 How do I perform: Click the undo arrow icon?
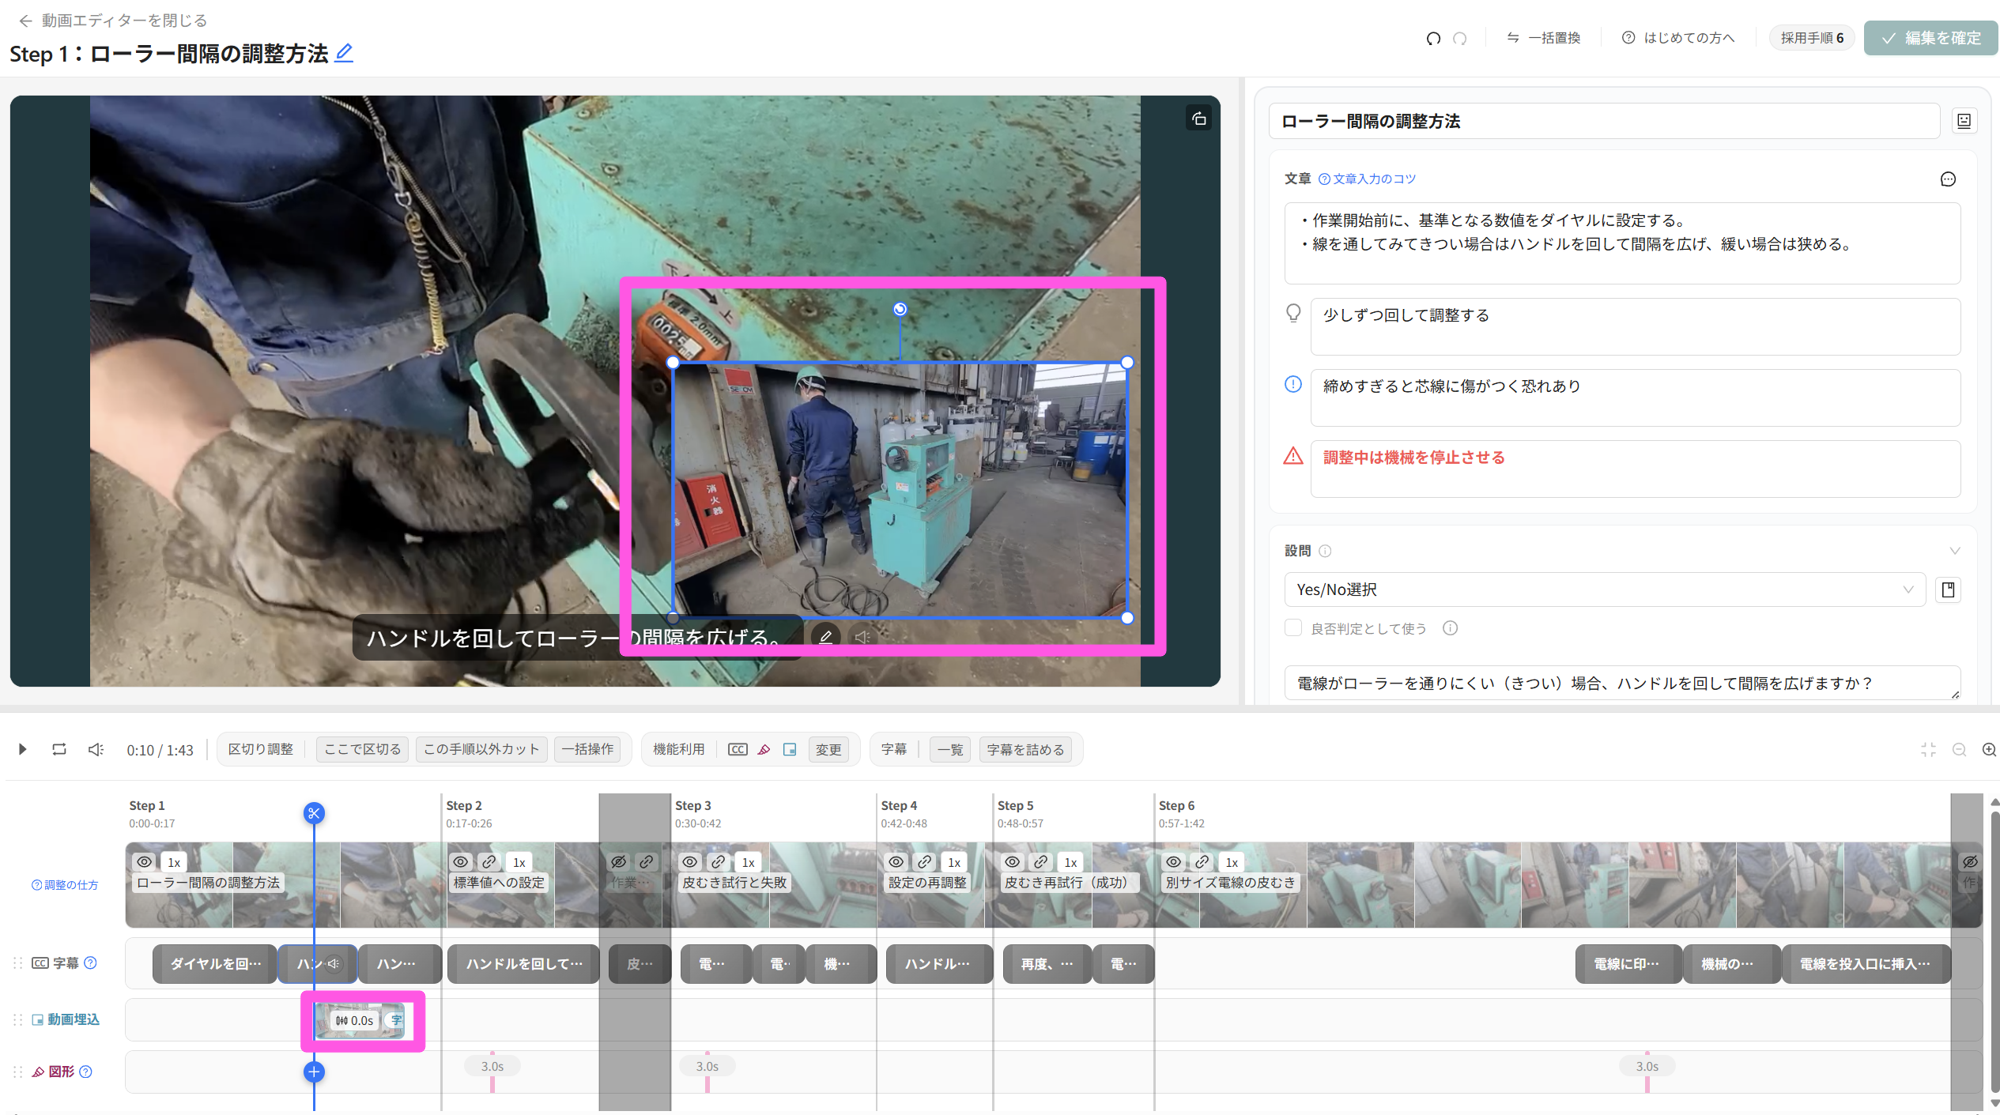point(1433,38)
